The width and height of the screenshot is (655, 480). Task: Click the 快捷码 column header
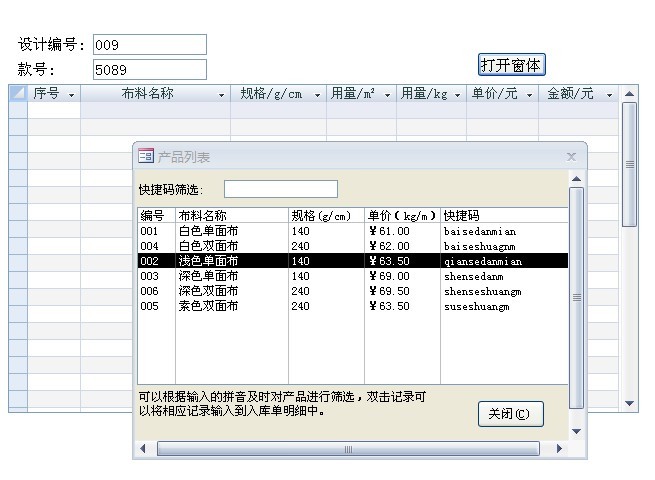pyautogui.click(x=504, y=216)
